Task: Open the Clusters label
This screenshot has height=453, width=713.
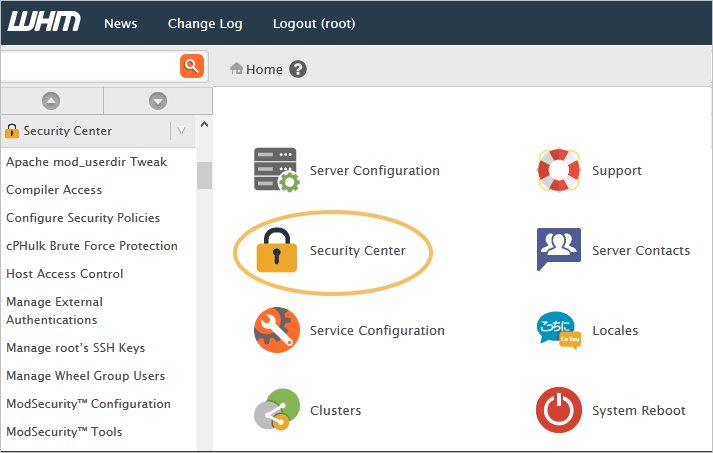Action: (336, 411)
